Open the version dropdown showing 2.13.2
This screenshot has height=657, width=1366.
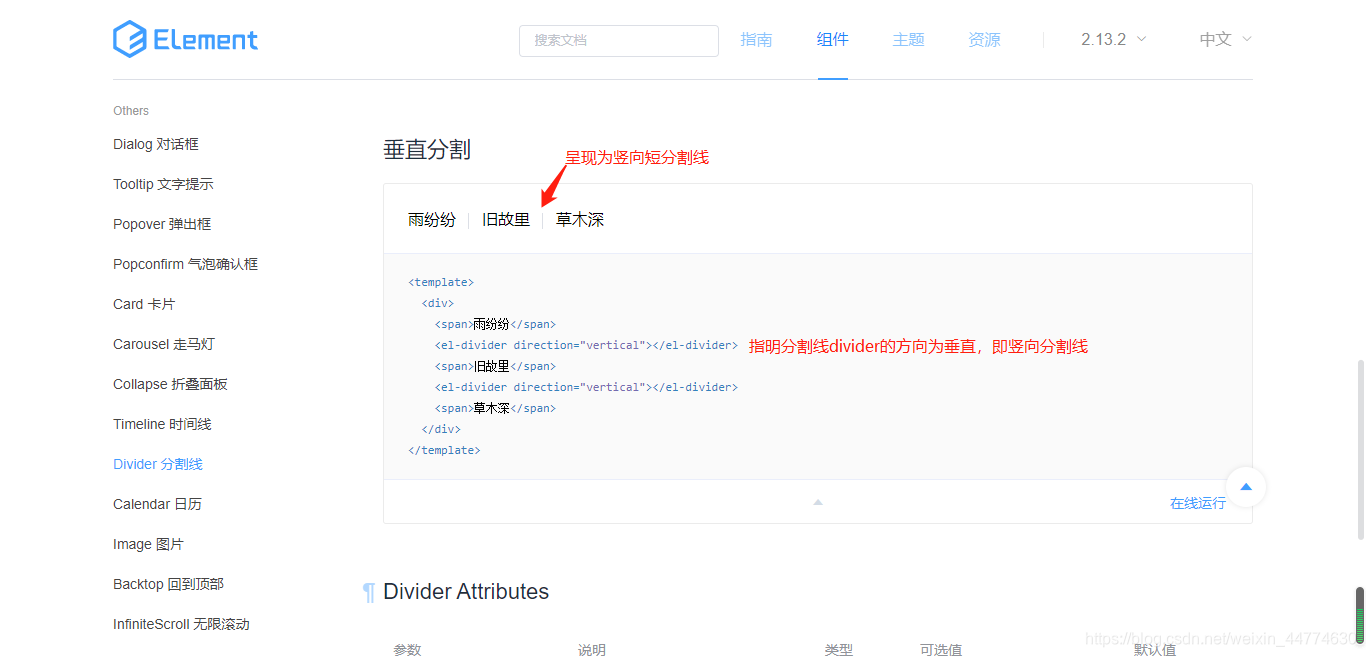coord(1113,39)
